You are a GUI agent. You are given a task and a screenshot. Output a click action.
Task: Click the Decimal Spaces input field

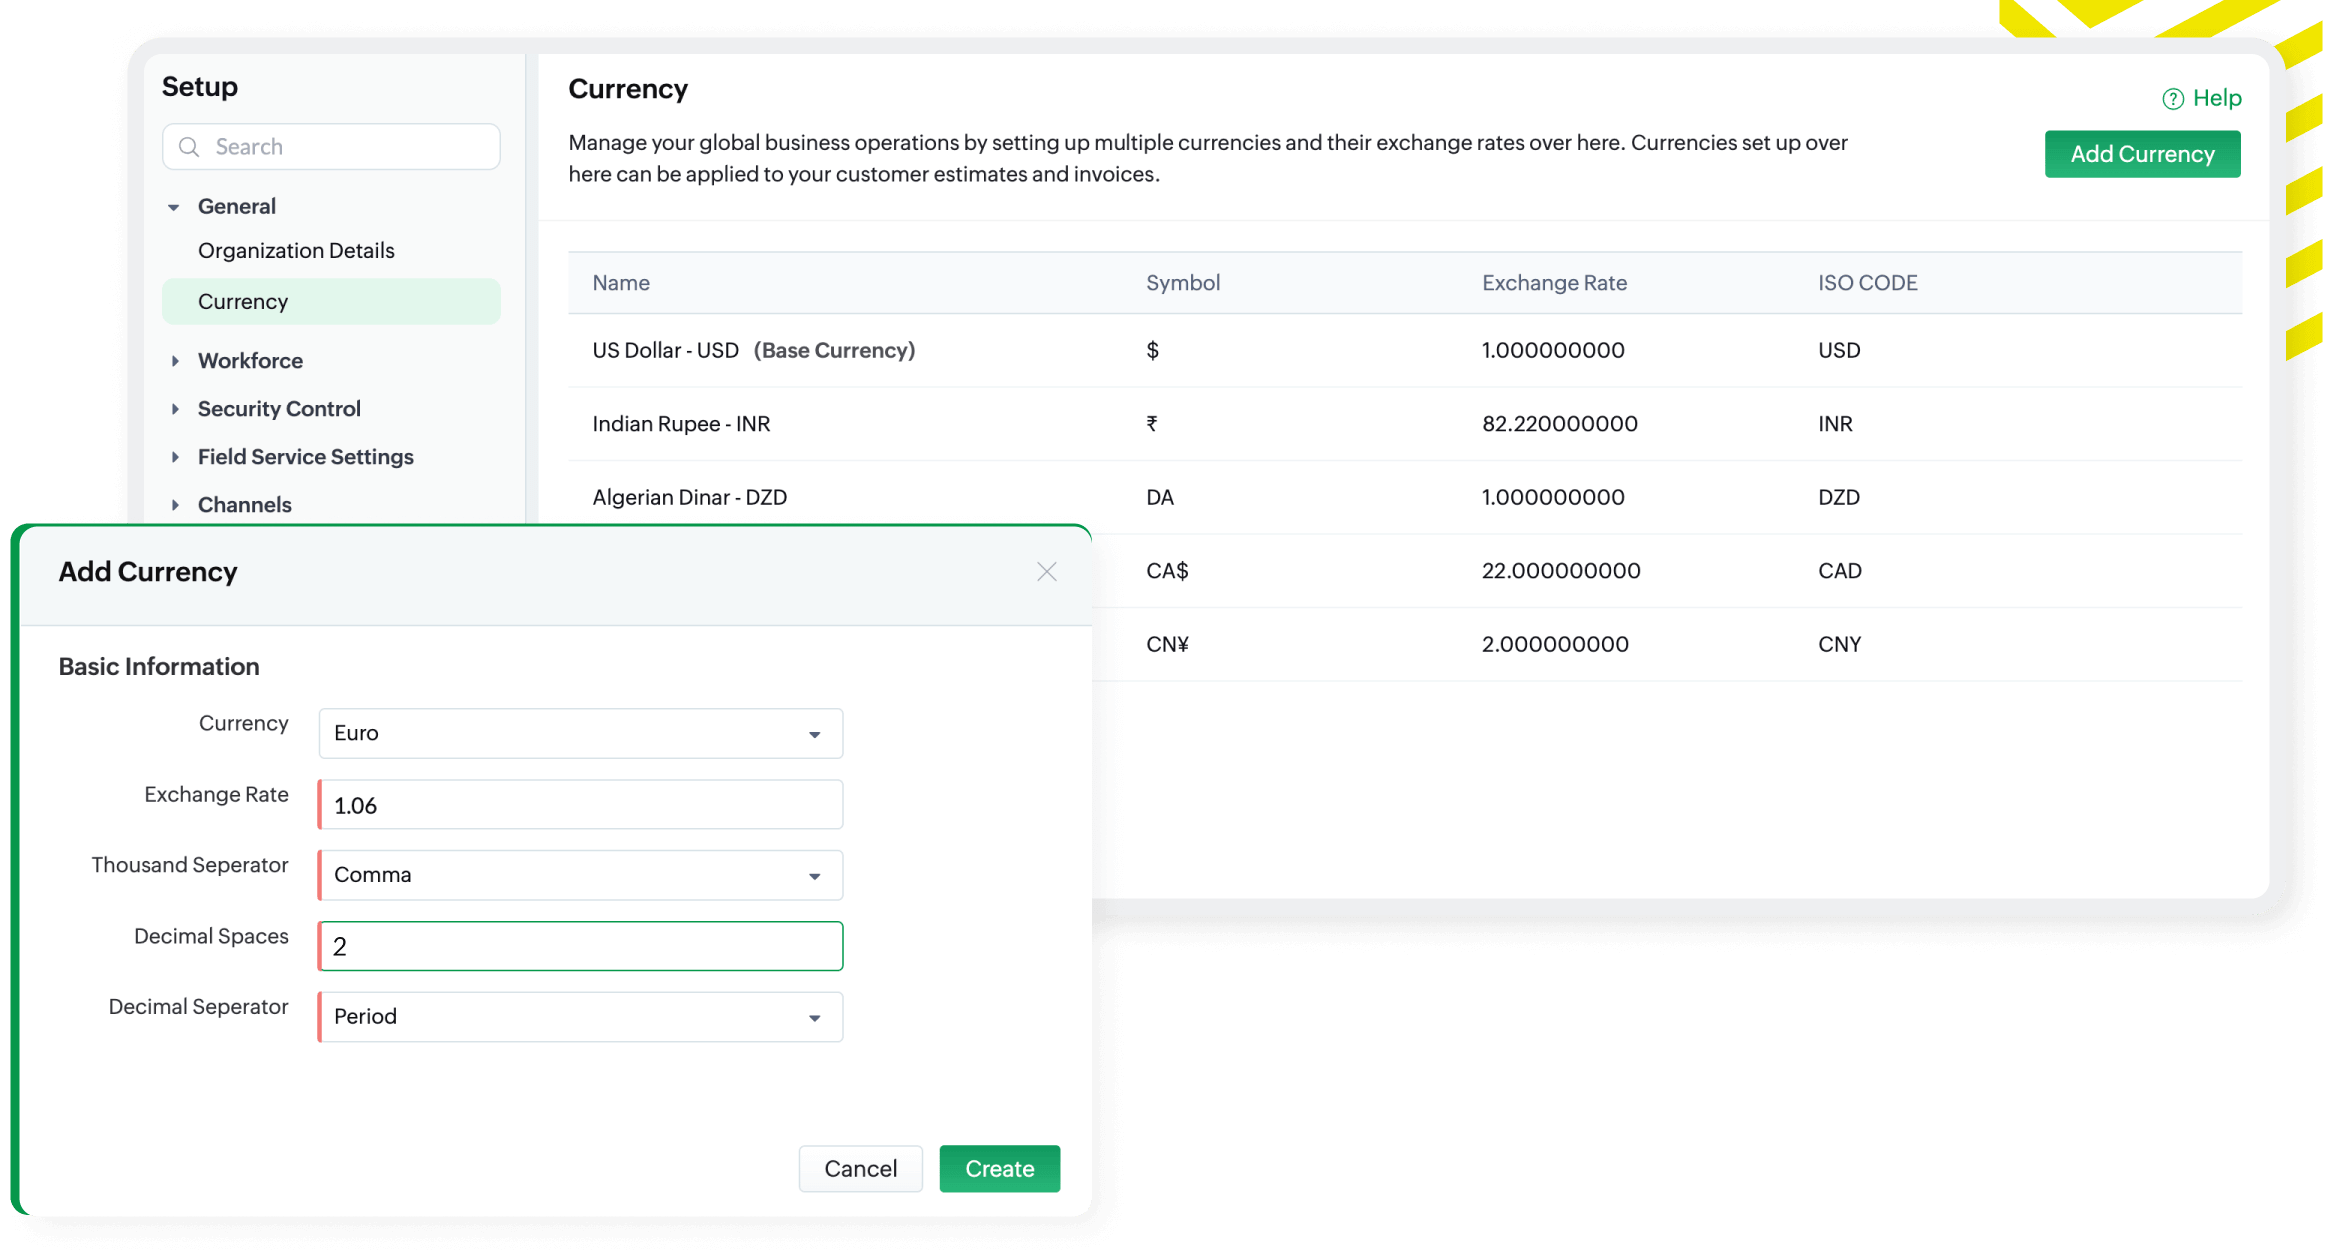pyautogui.click(x=580, y=946)
